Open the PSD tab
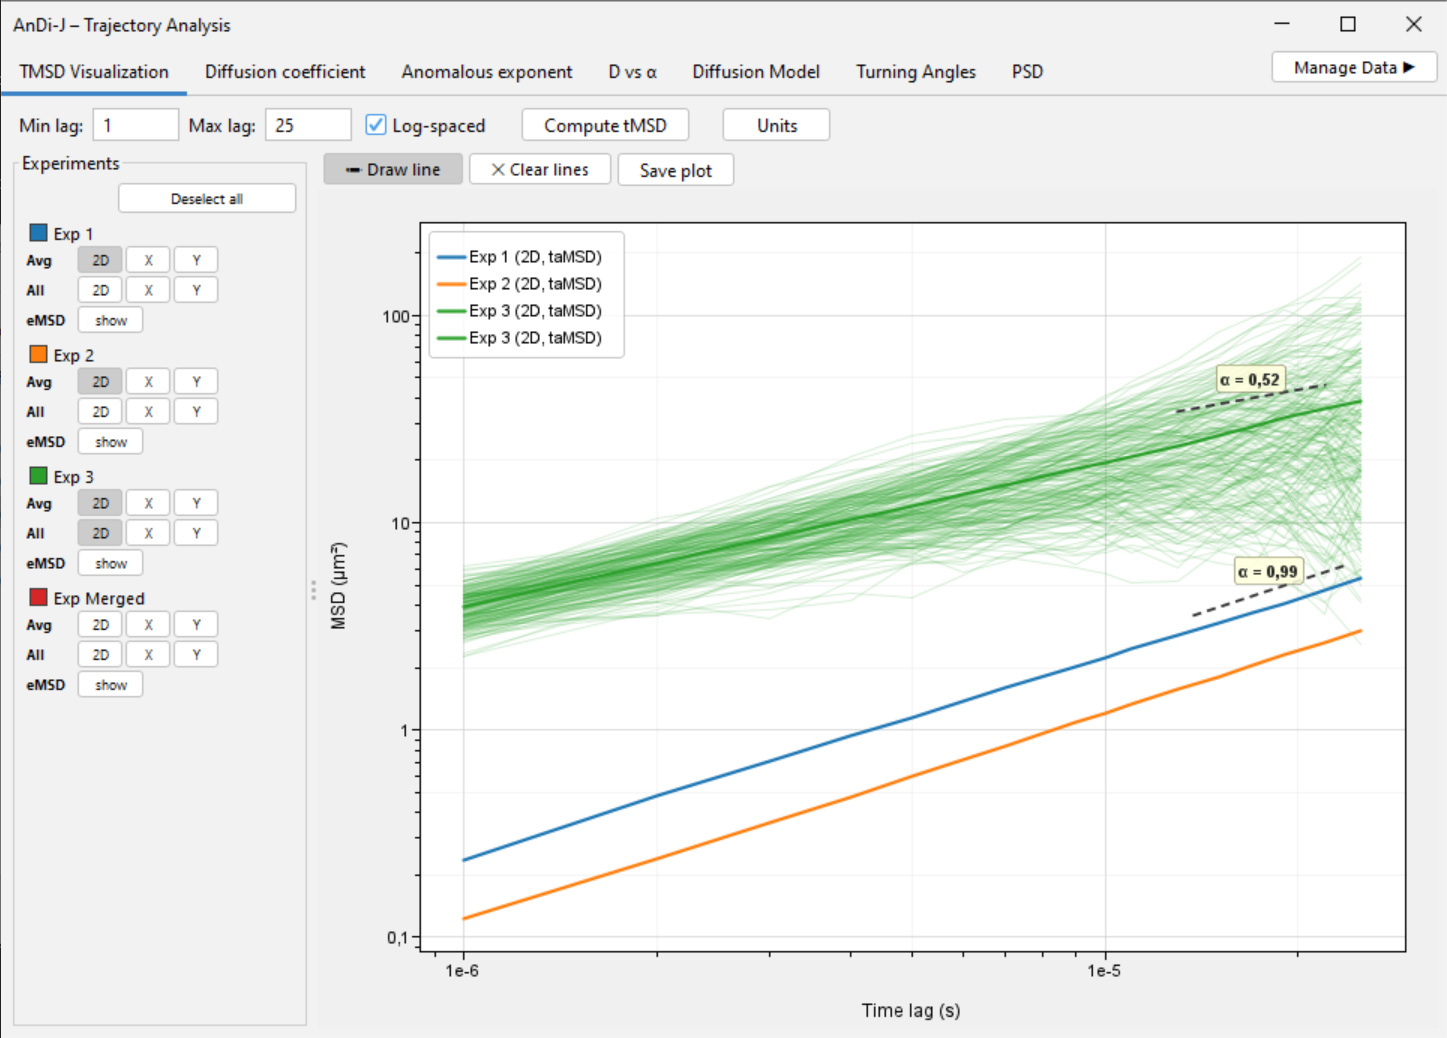This screenshot has height=1038, width=1447. pos(1027,71)
